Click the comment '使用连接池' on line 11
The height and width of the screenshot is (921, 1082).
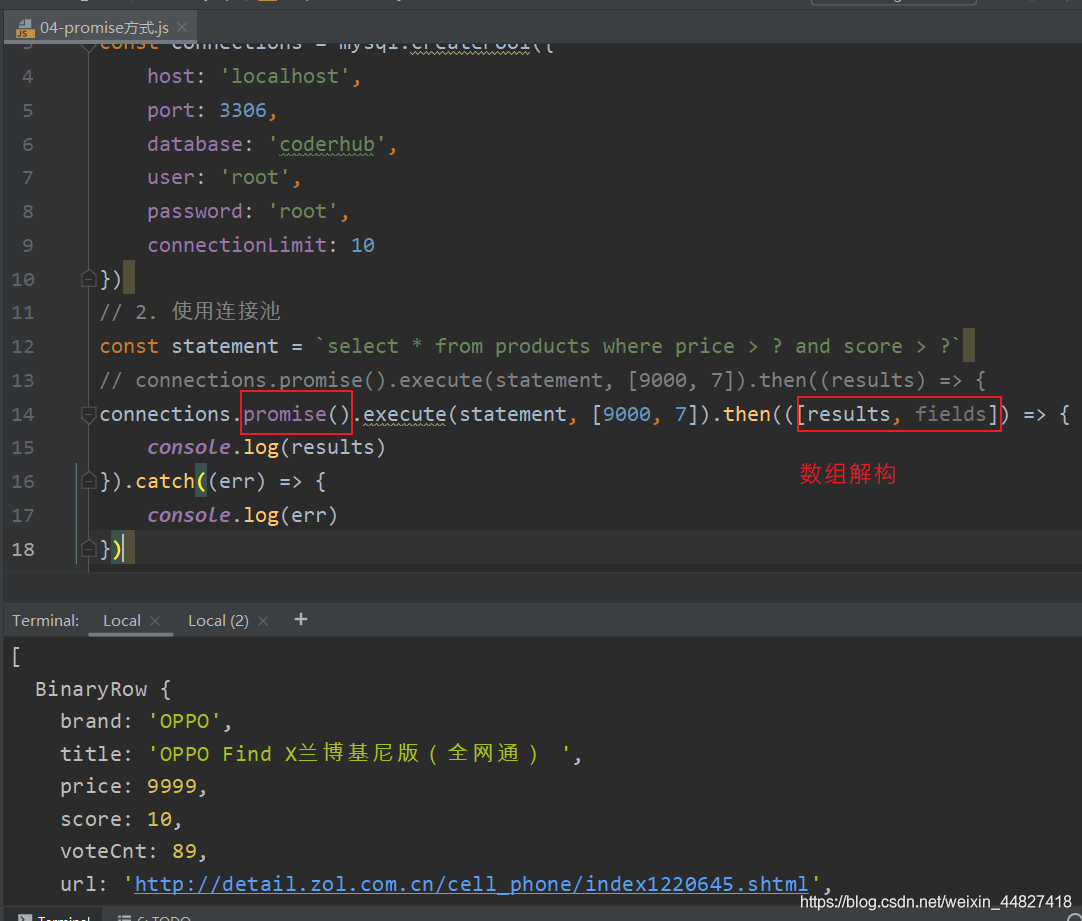(x=226, y=312)
